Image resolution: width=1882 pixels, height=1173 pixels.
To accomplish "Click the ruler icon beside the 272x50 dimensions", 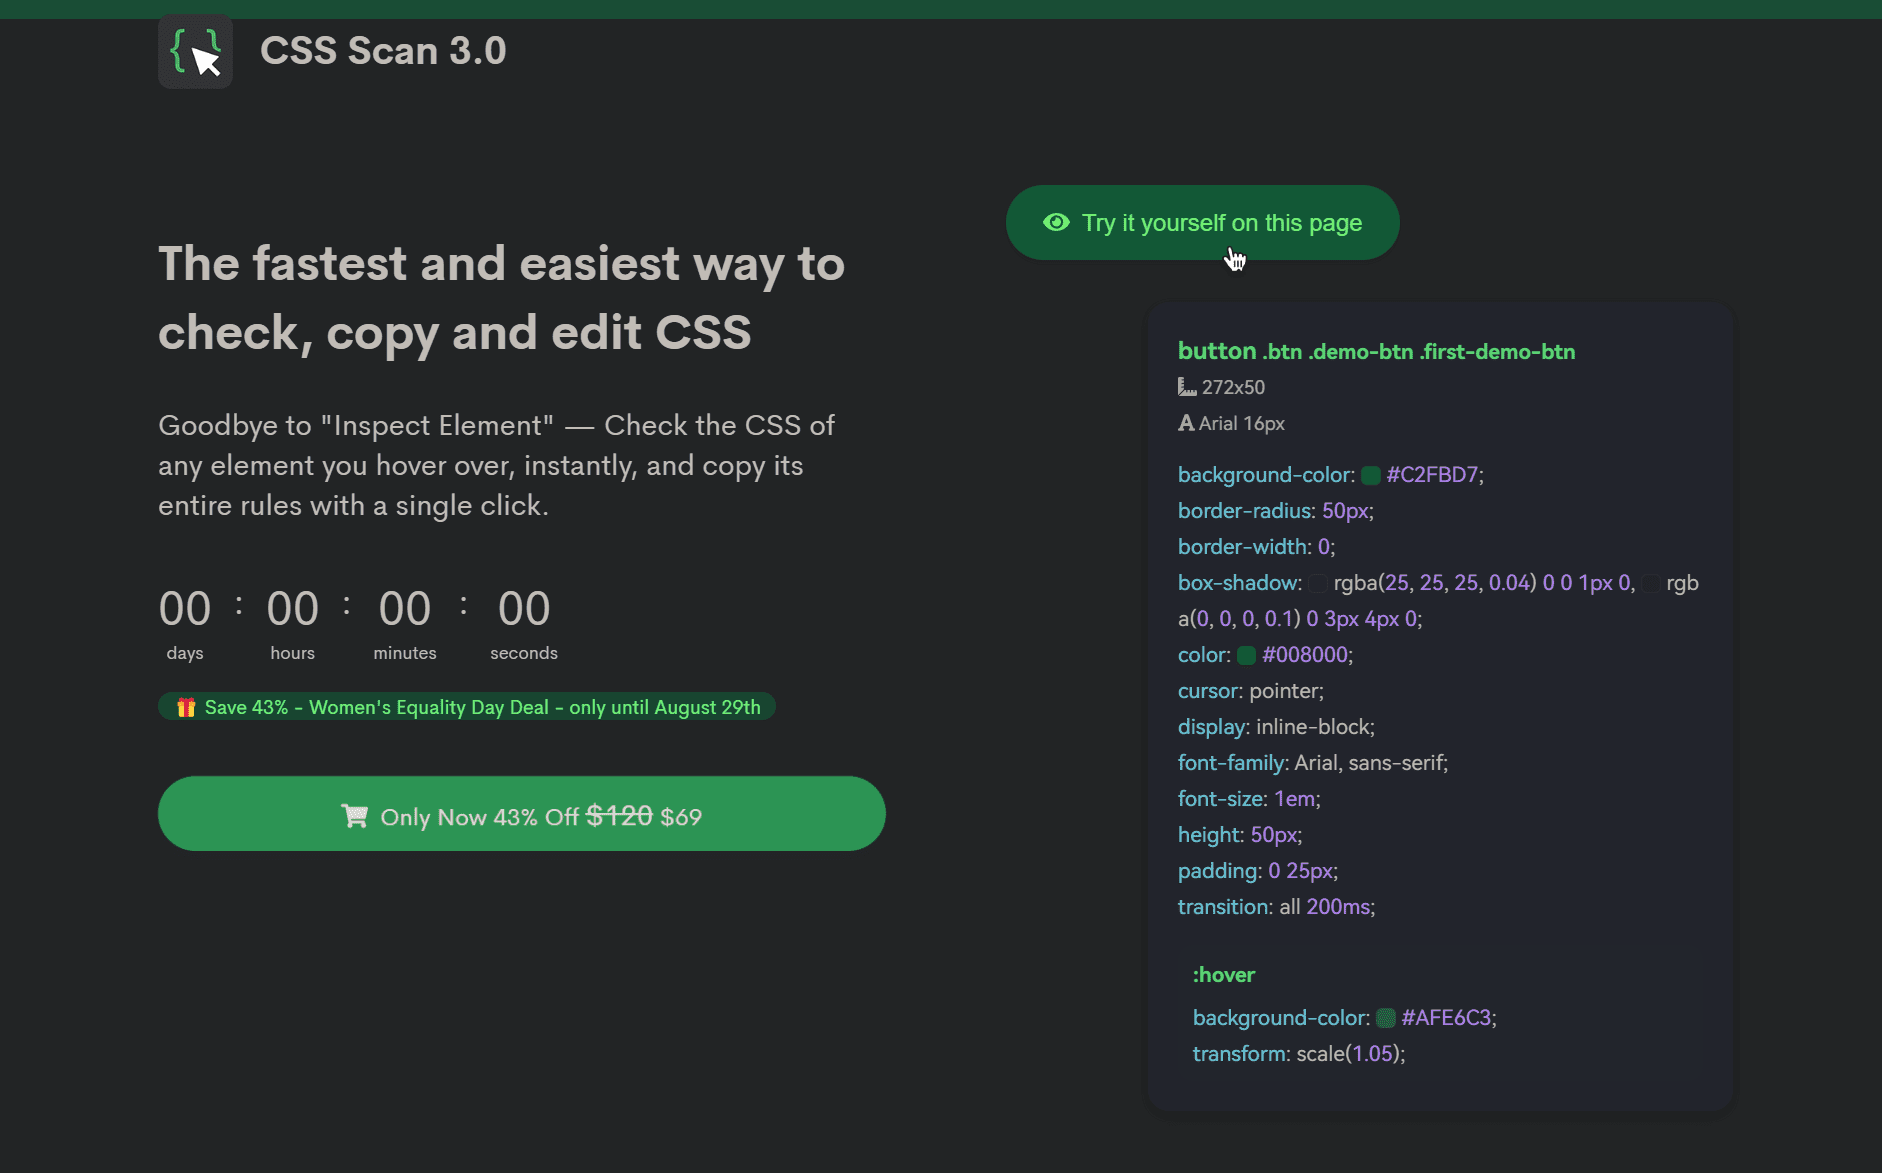I will (1186, 387).
